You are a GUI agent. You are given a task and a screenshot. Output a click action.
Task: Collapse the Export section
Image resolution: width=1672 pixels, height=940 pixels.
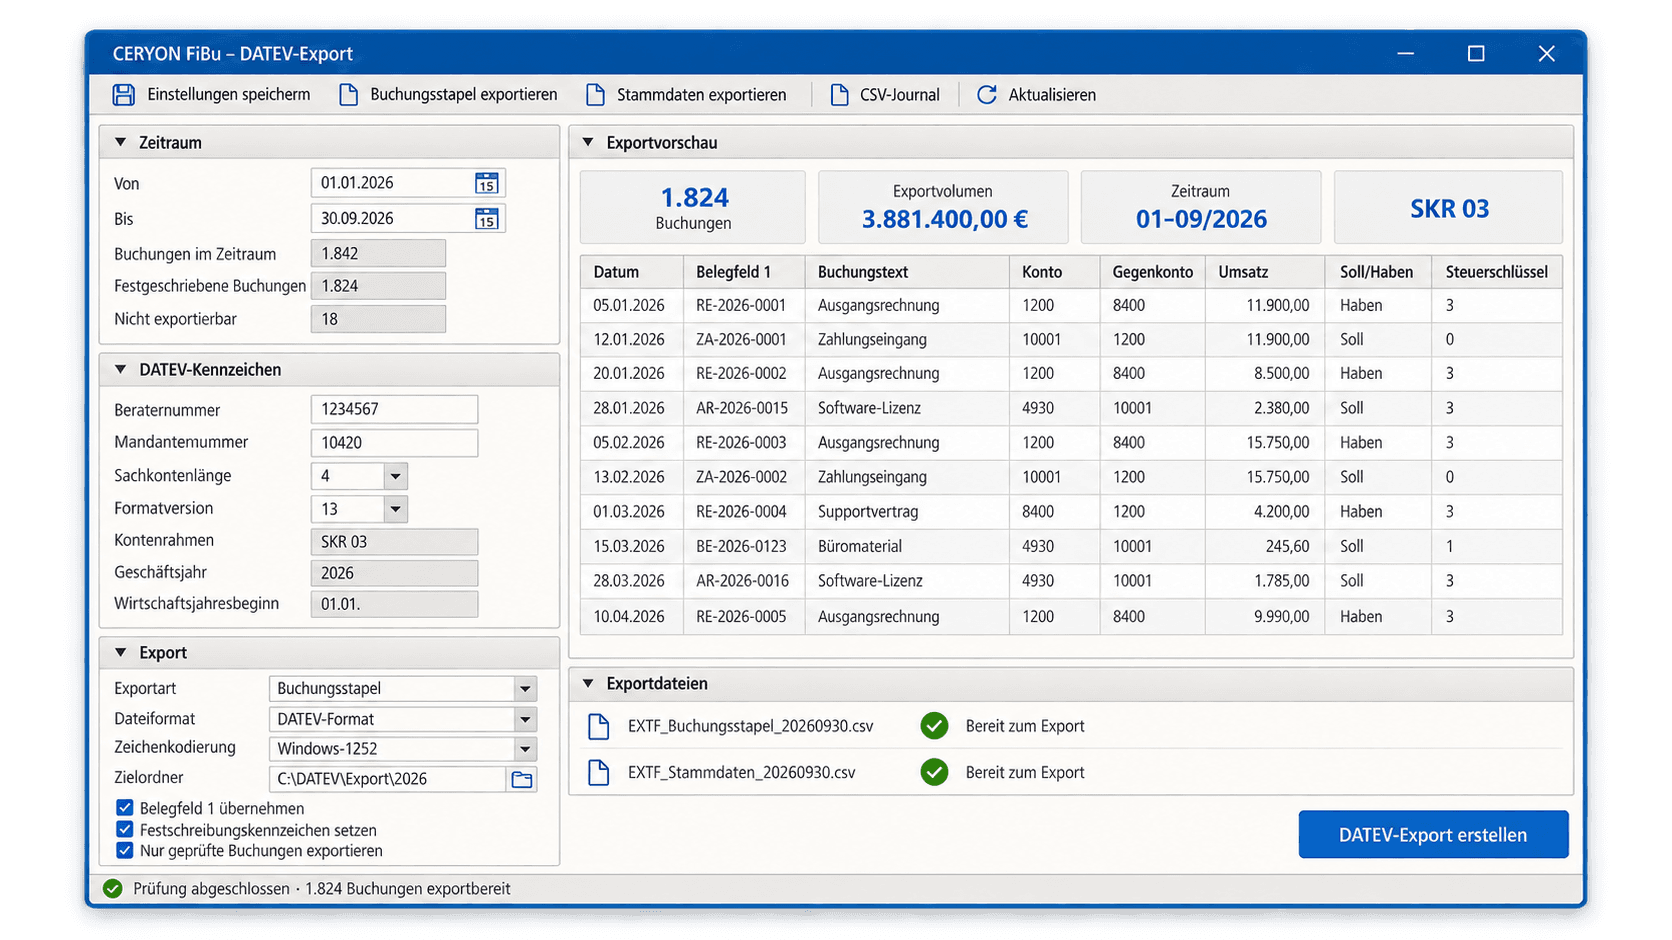click(121, 653)
